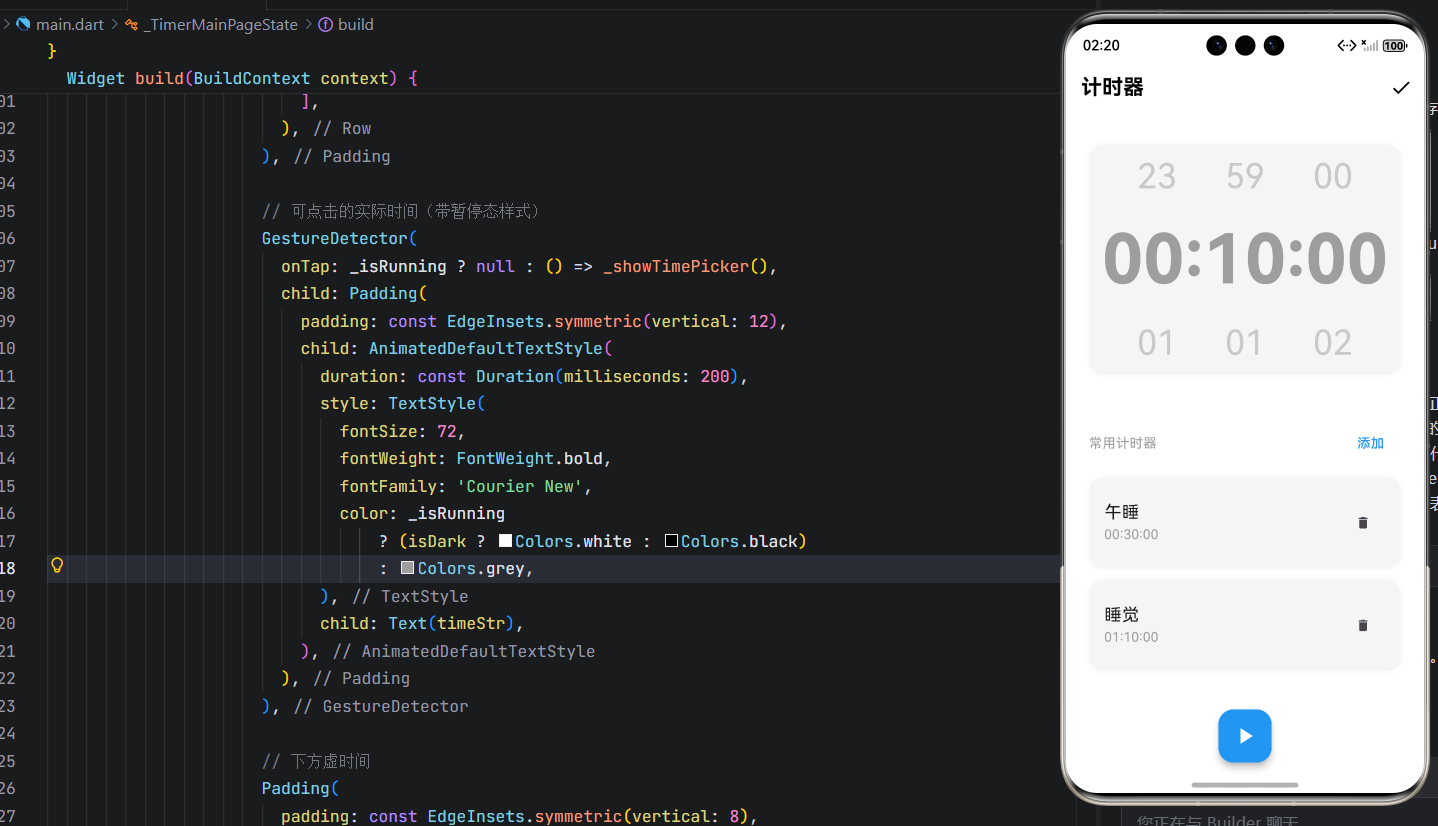Image resolution: width=1438 pixels, height=826 pixels.
Task: Click the phone status bar clock 02:20
Action: coord(1101,46)
